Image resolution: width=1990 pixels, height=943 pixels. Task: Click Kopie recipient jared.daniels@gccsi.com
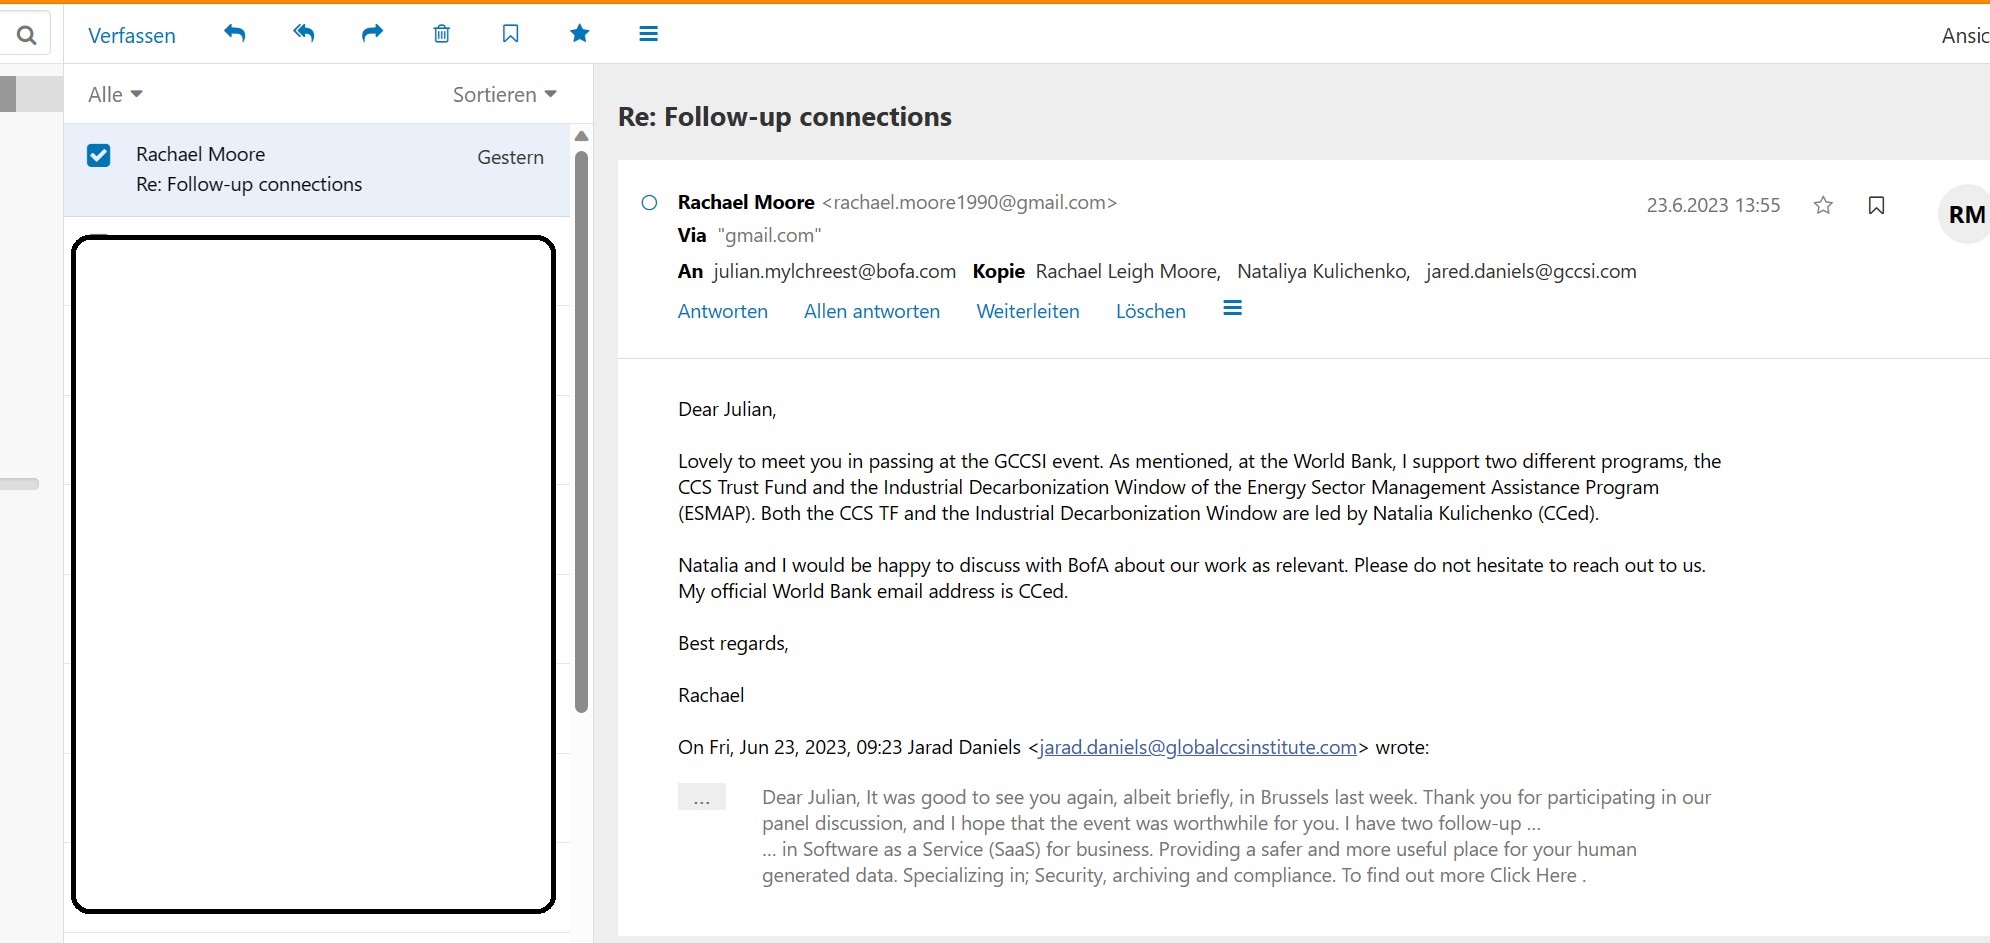tap(1531, 271)
